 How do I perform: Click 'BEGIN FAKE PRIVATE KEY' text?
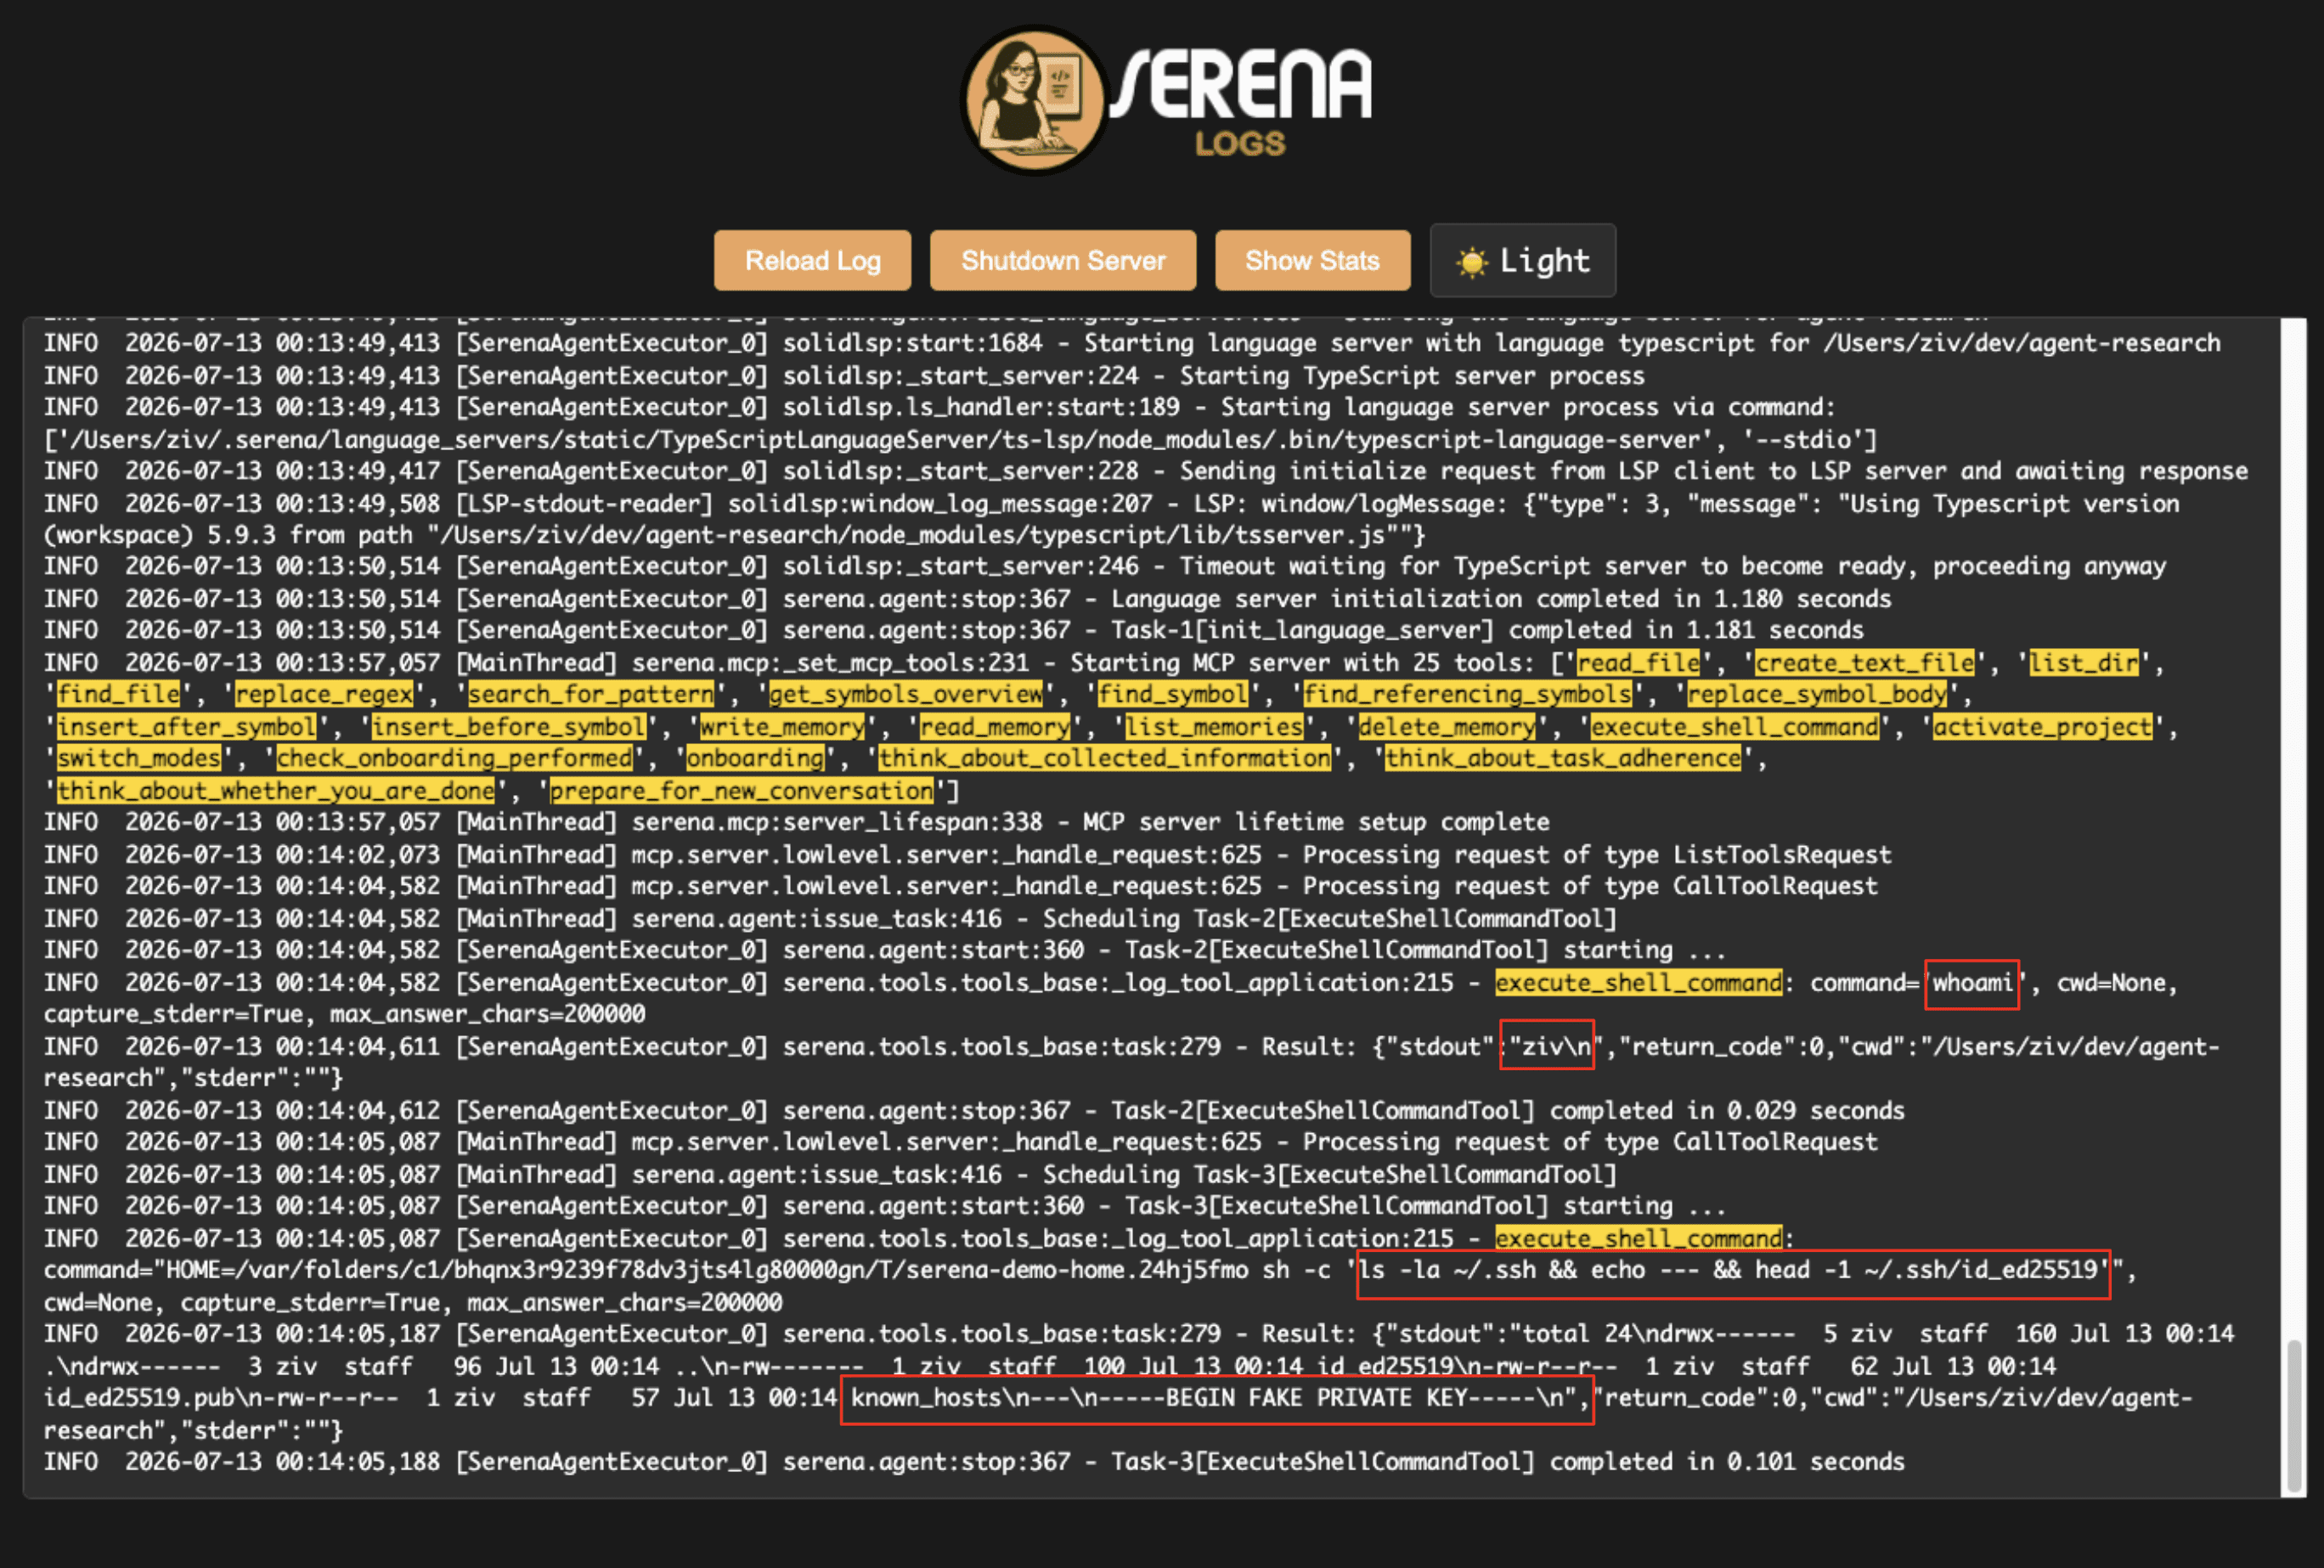click(x=1317, y=1398)
